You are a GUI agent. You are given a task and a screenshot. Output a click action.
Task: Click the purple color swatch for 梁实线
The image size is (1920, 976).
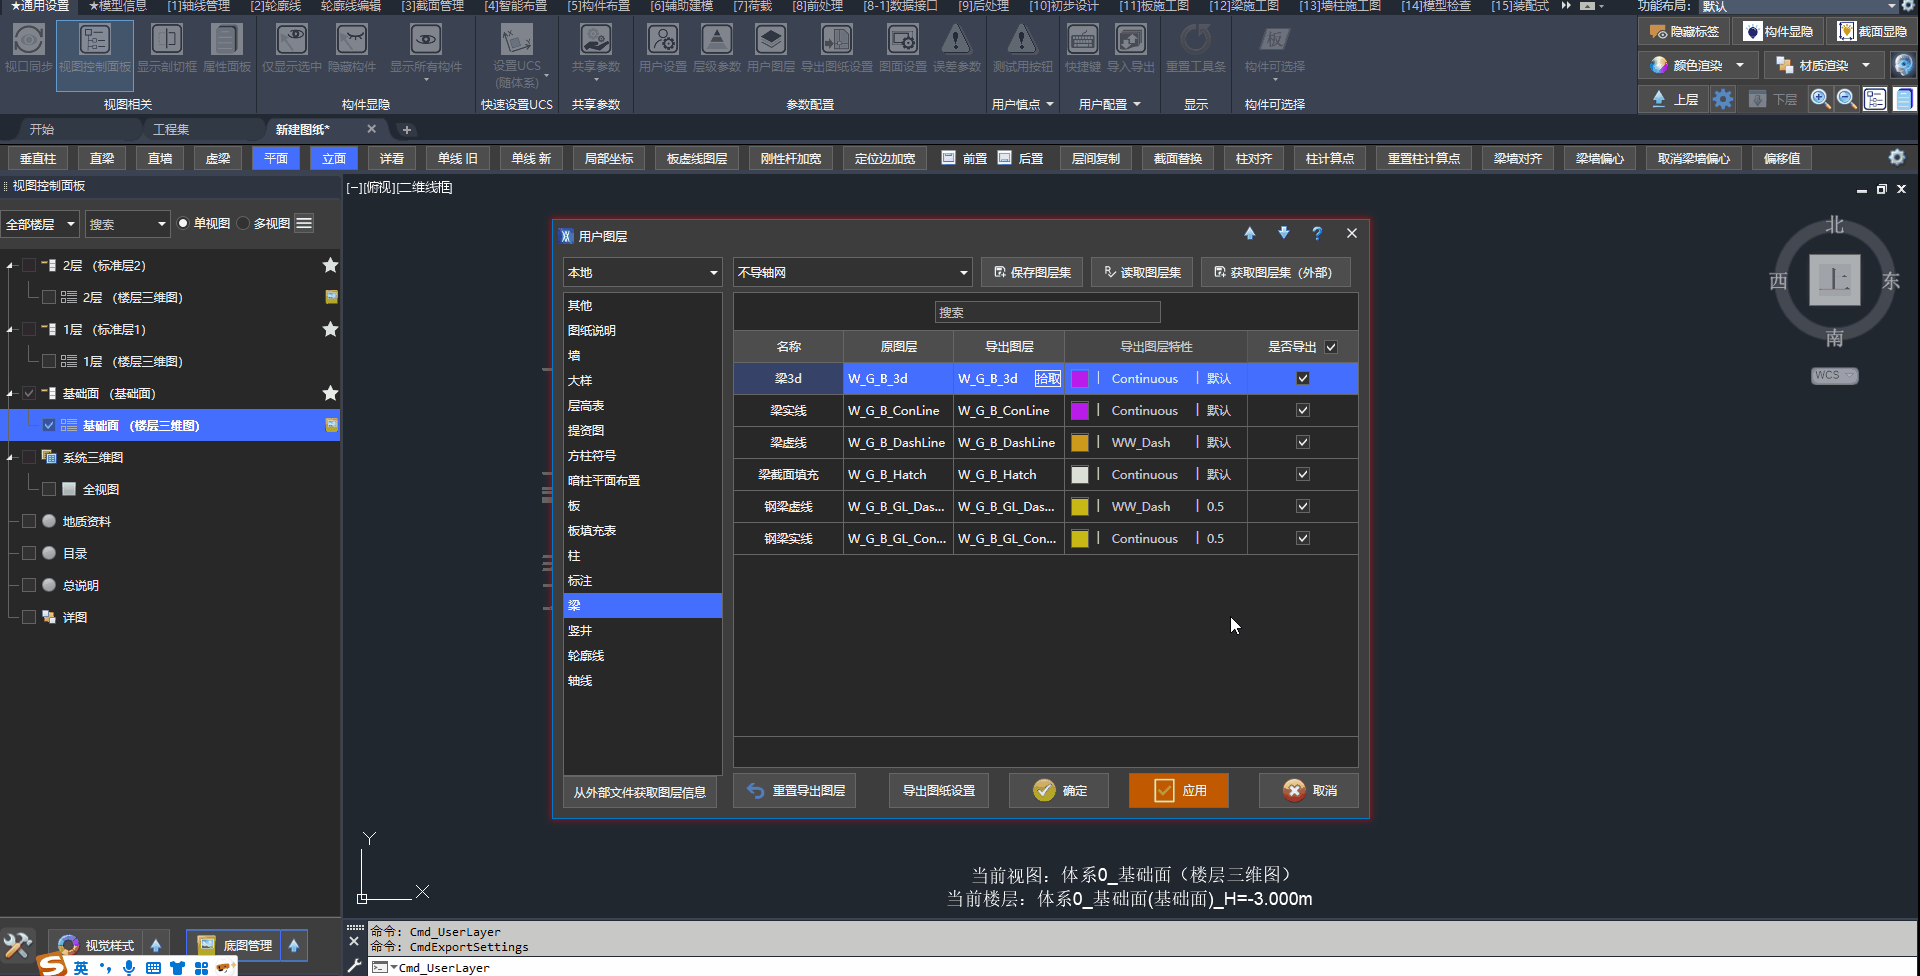click(x=1080, y=411)
